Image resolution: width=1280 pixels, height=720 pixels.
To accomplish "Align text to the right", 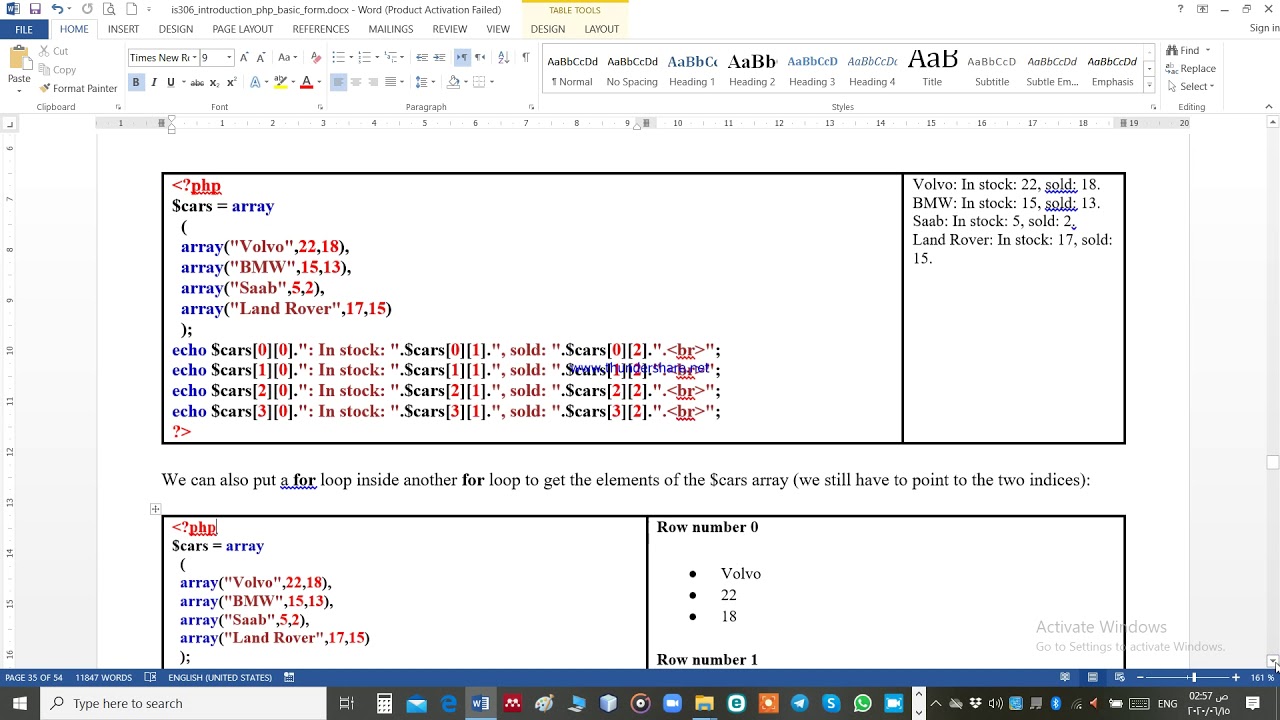I will point(374,82).
